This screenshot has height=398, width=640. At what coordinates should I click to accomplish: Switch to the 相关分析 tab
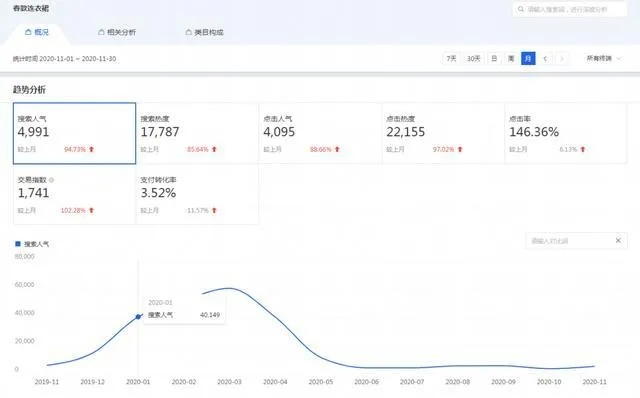pos(117,32)
